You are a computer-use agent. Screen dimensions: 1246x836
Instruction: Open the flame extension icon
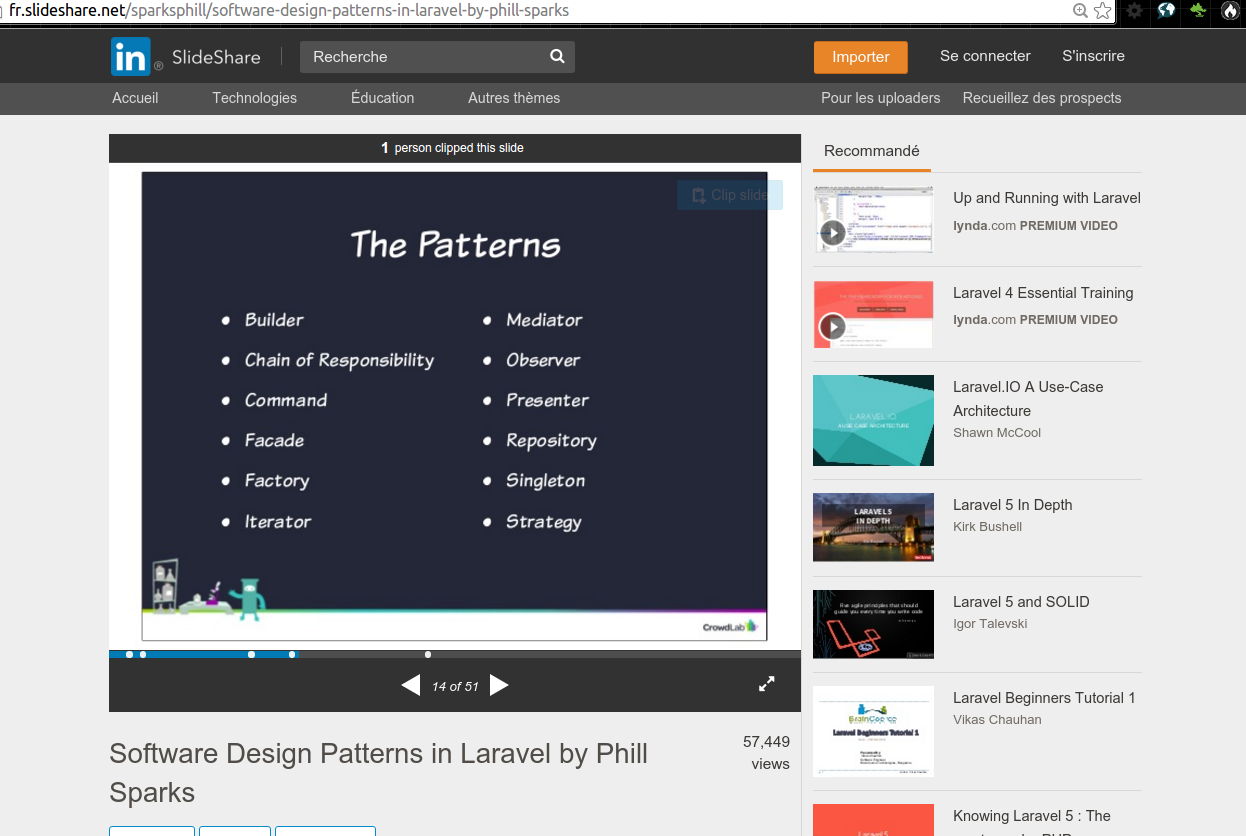1230,11
